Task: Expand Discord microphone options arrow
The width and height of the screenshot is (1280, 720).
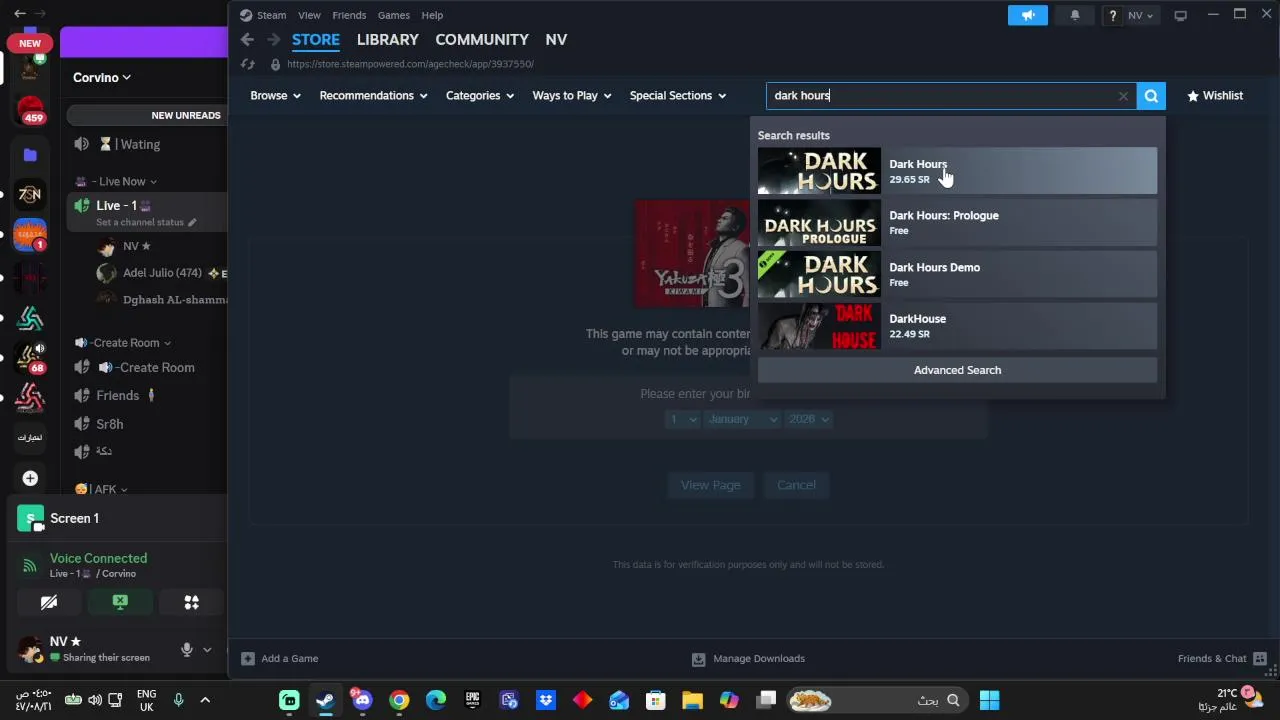Action: click(207, 649)
